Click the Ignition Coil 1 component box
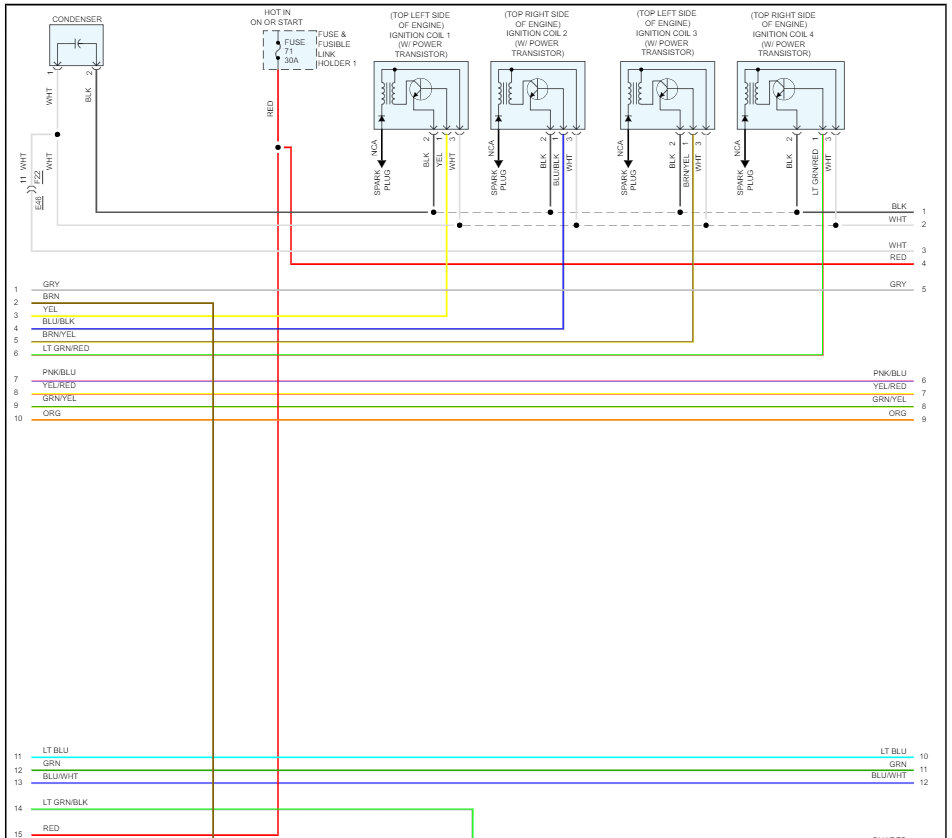 (421, 95)
